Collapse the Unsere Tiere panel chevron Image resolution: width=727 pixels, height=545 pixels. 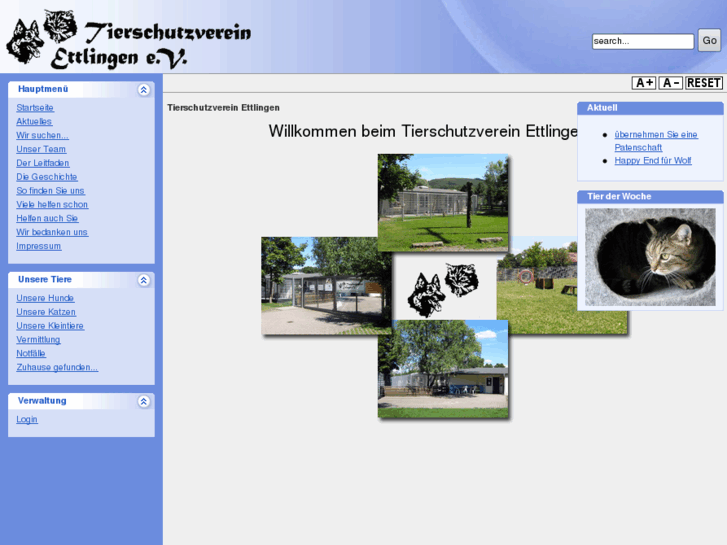[144, 280]
